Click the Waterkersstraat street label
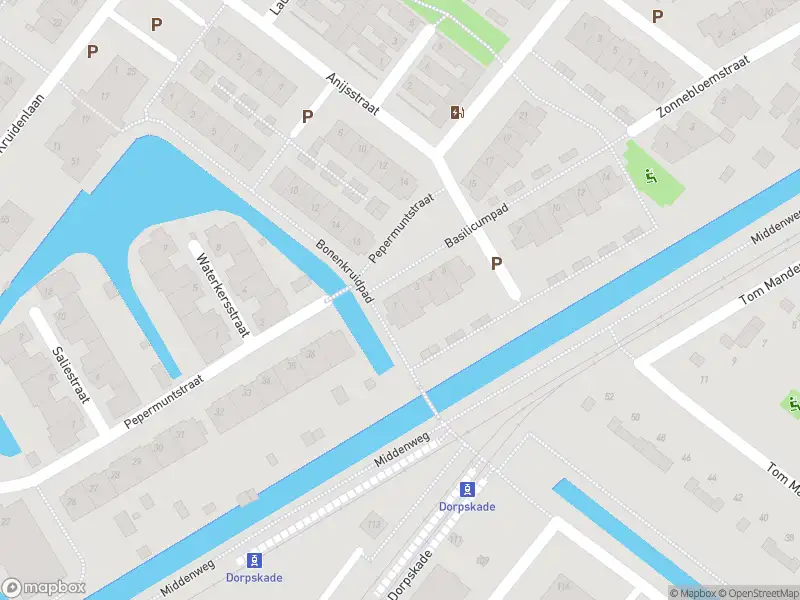The image size is (800, 600). 223,295
